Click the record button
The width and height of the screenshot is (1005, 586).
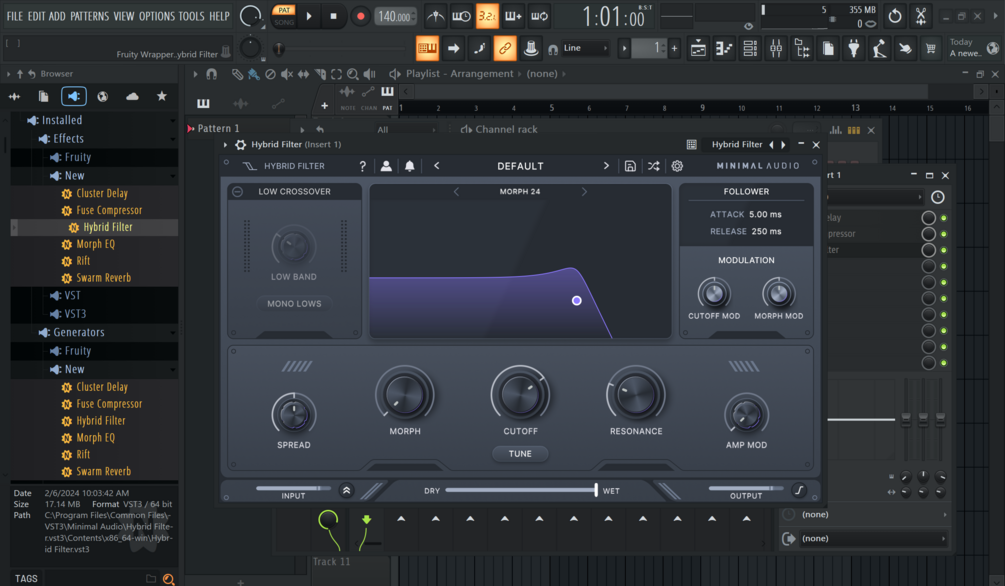point(360,16)
